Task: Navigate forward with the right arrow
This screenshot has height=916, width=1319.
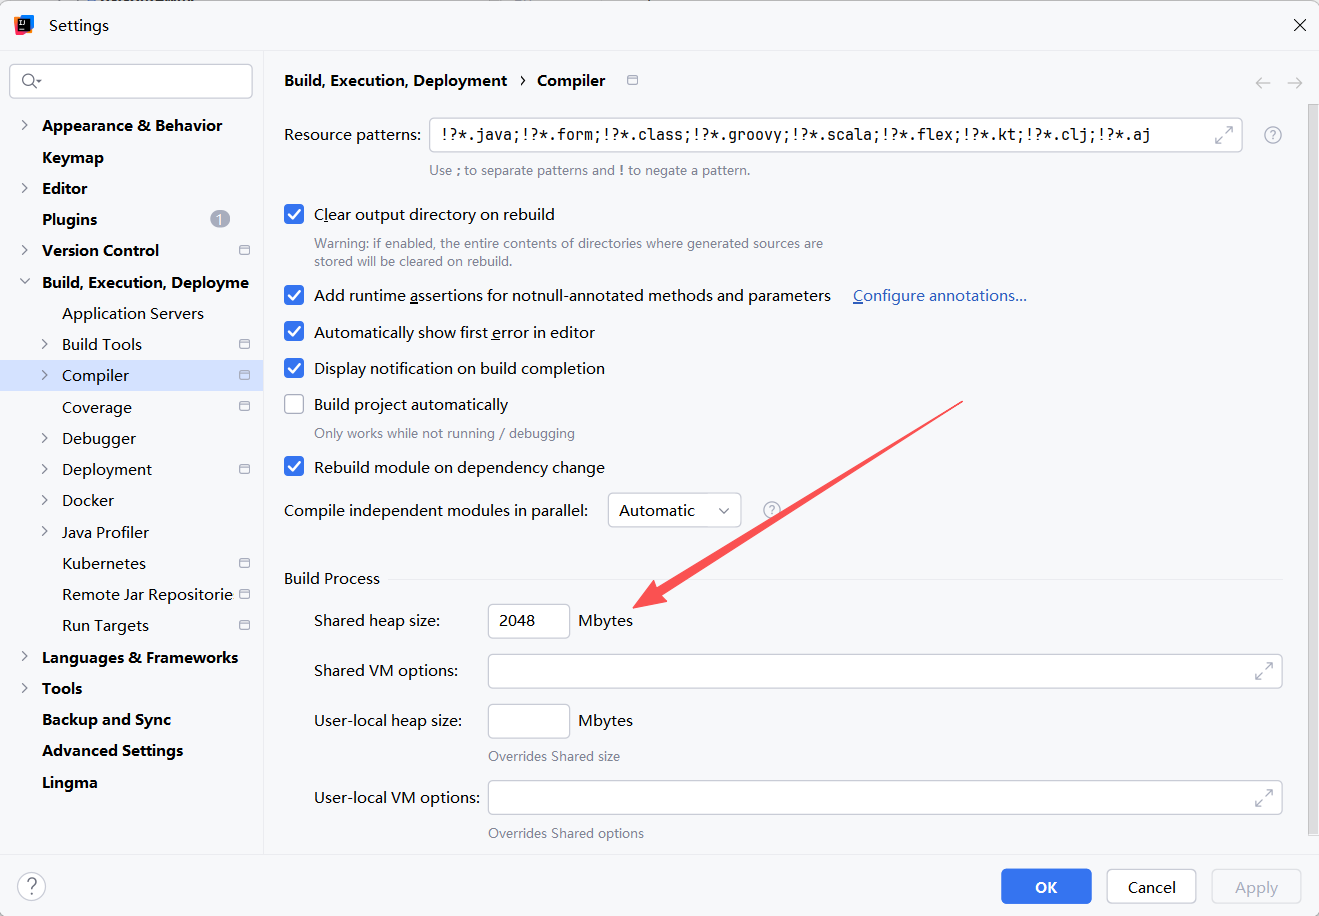Action: pyautogui.click(x=1295, y=83)
